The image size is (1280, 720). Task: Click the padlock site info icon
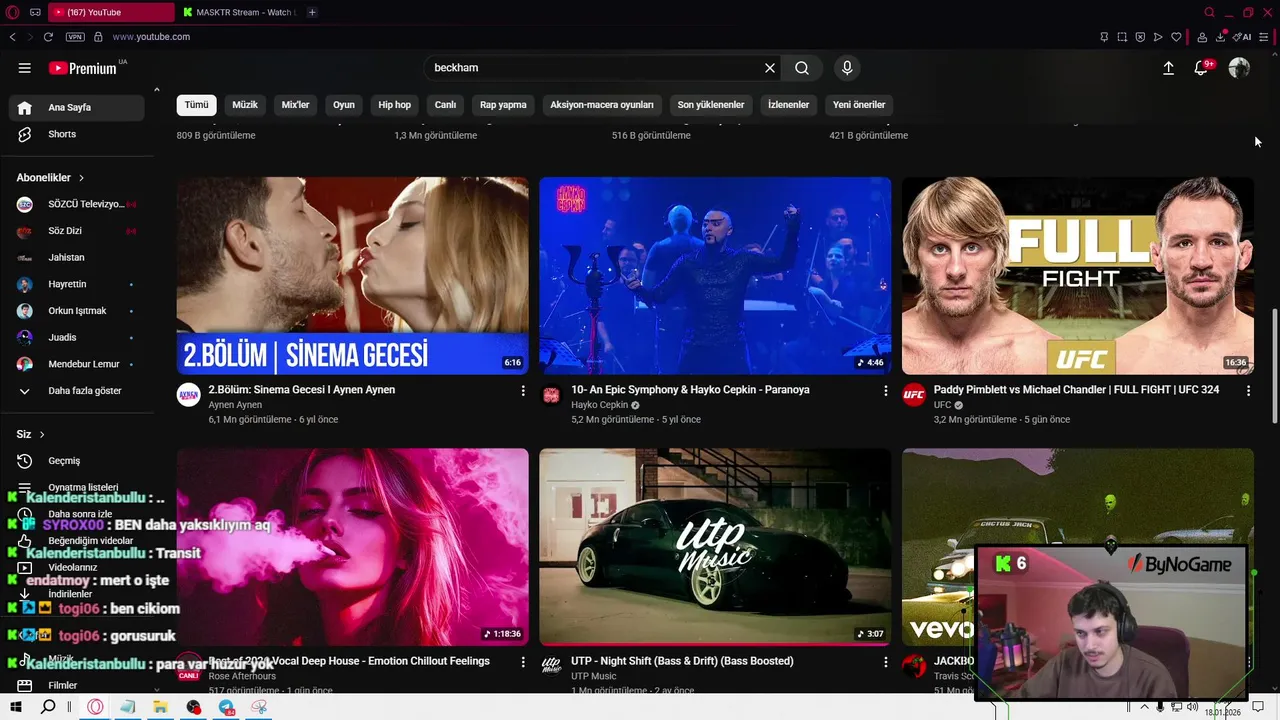[98, 37]
